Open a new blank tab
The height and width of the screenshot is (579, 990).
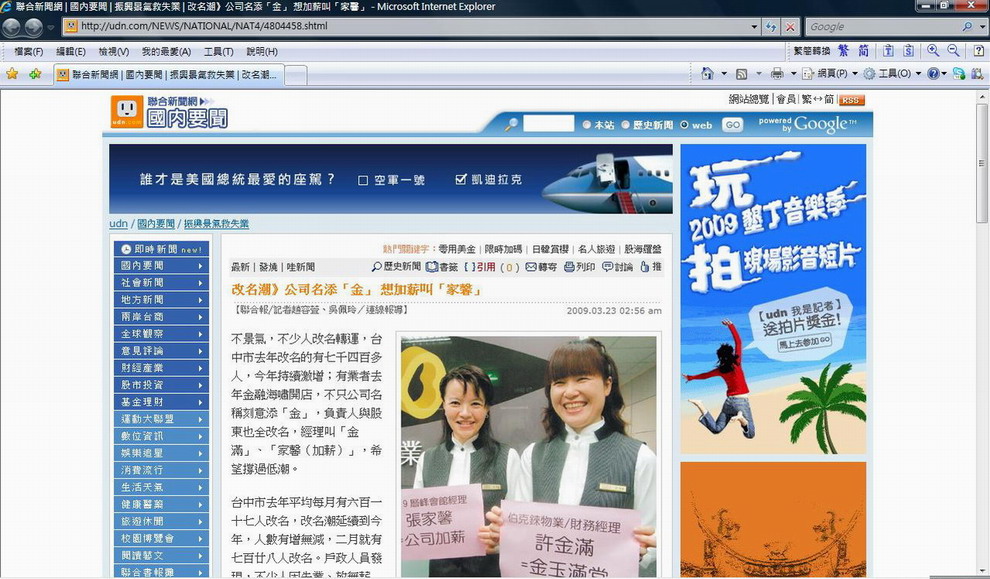pyautogui.click(x=296, y=75)
